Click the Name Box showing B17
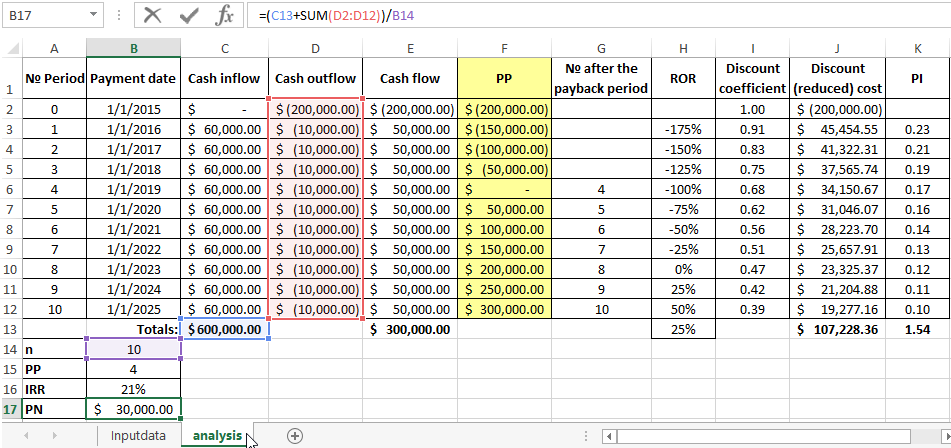This screenshot has width=951, height=448. click(x=42, y=15)
